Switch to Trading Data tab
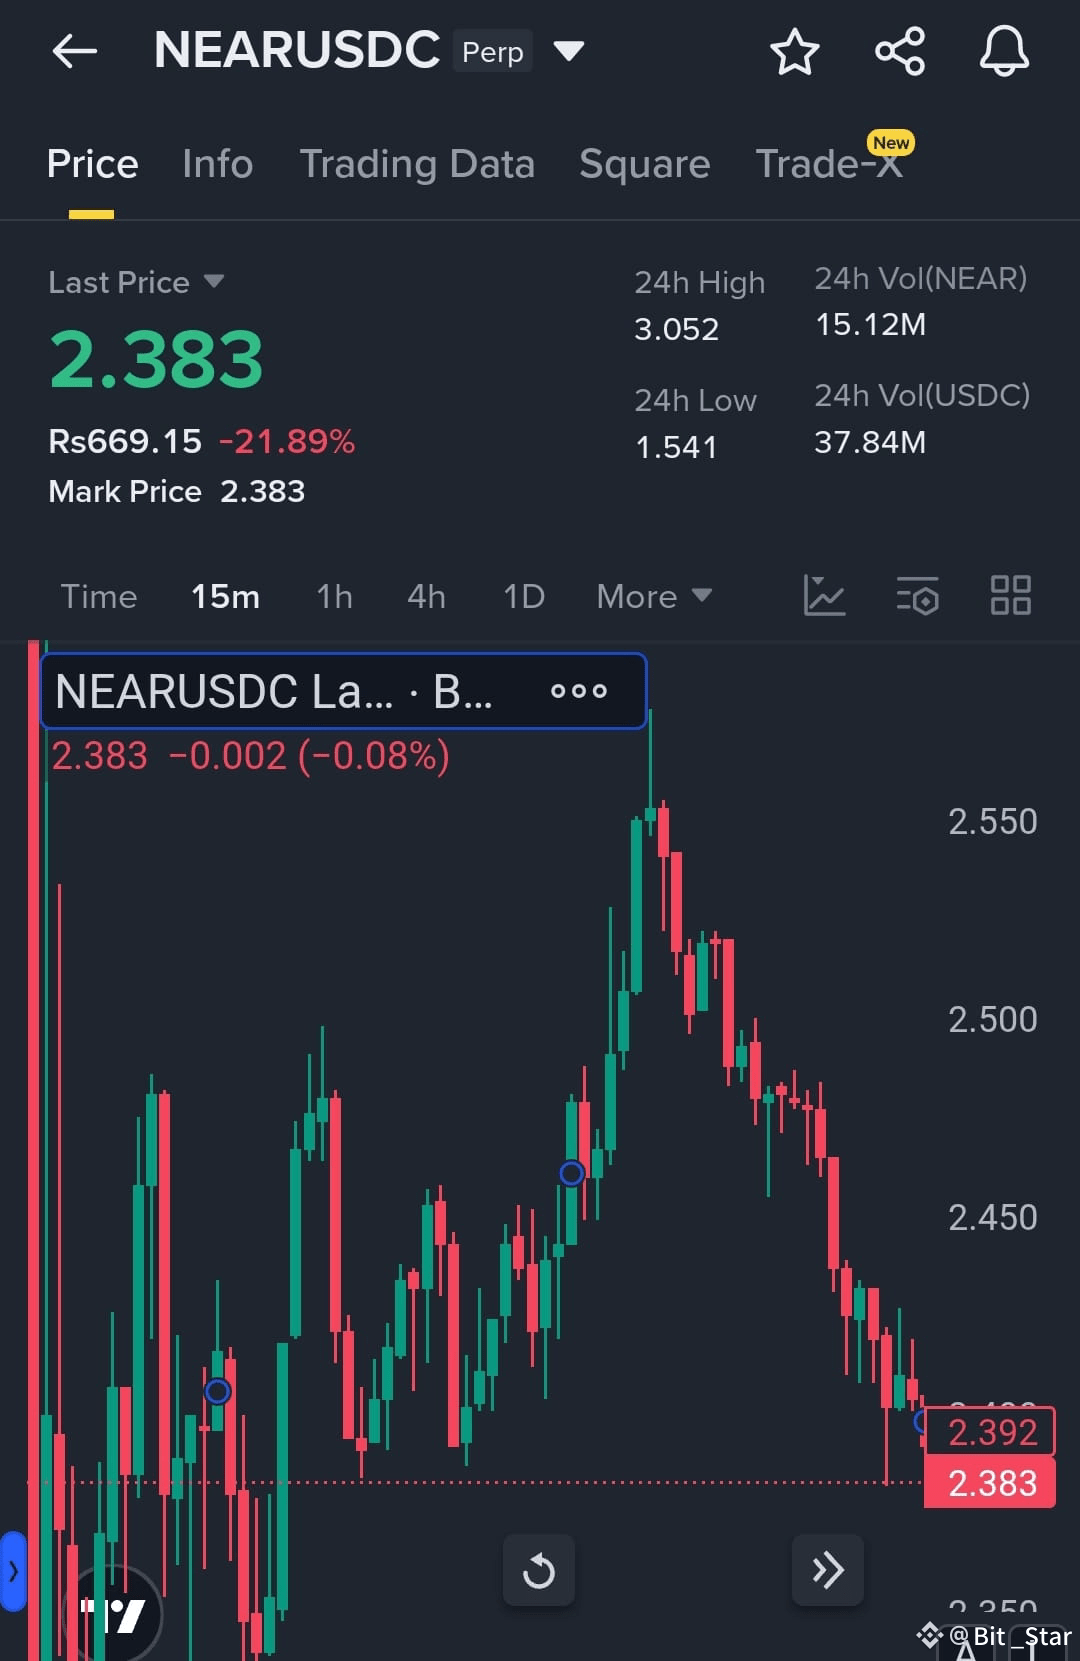This screenshot has height=1661, width=1080. point(417,164)
